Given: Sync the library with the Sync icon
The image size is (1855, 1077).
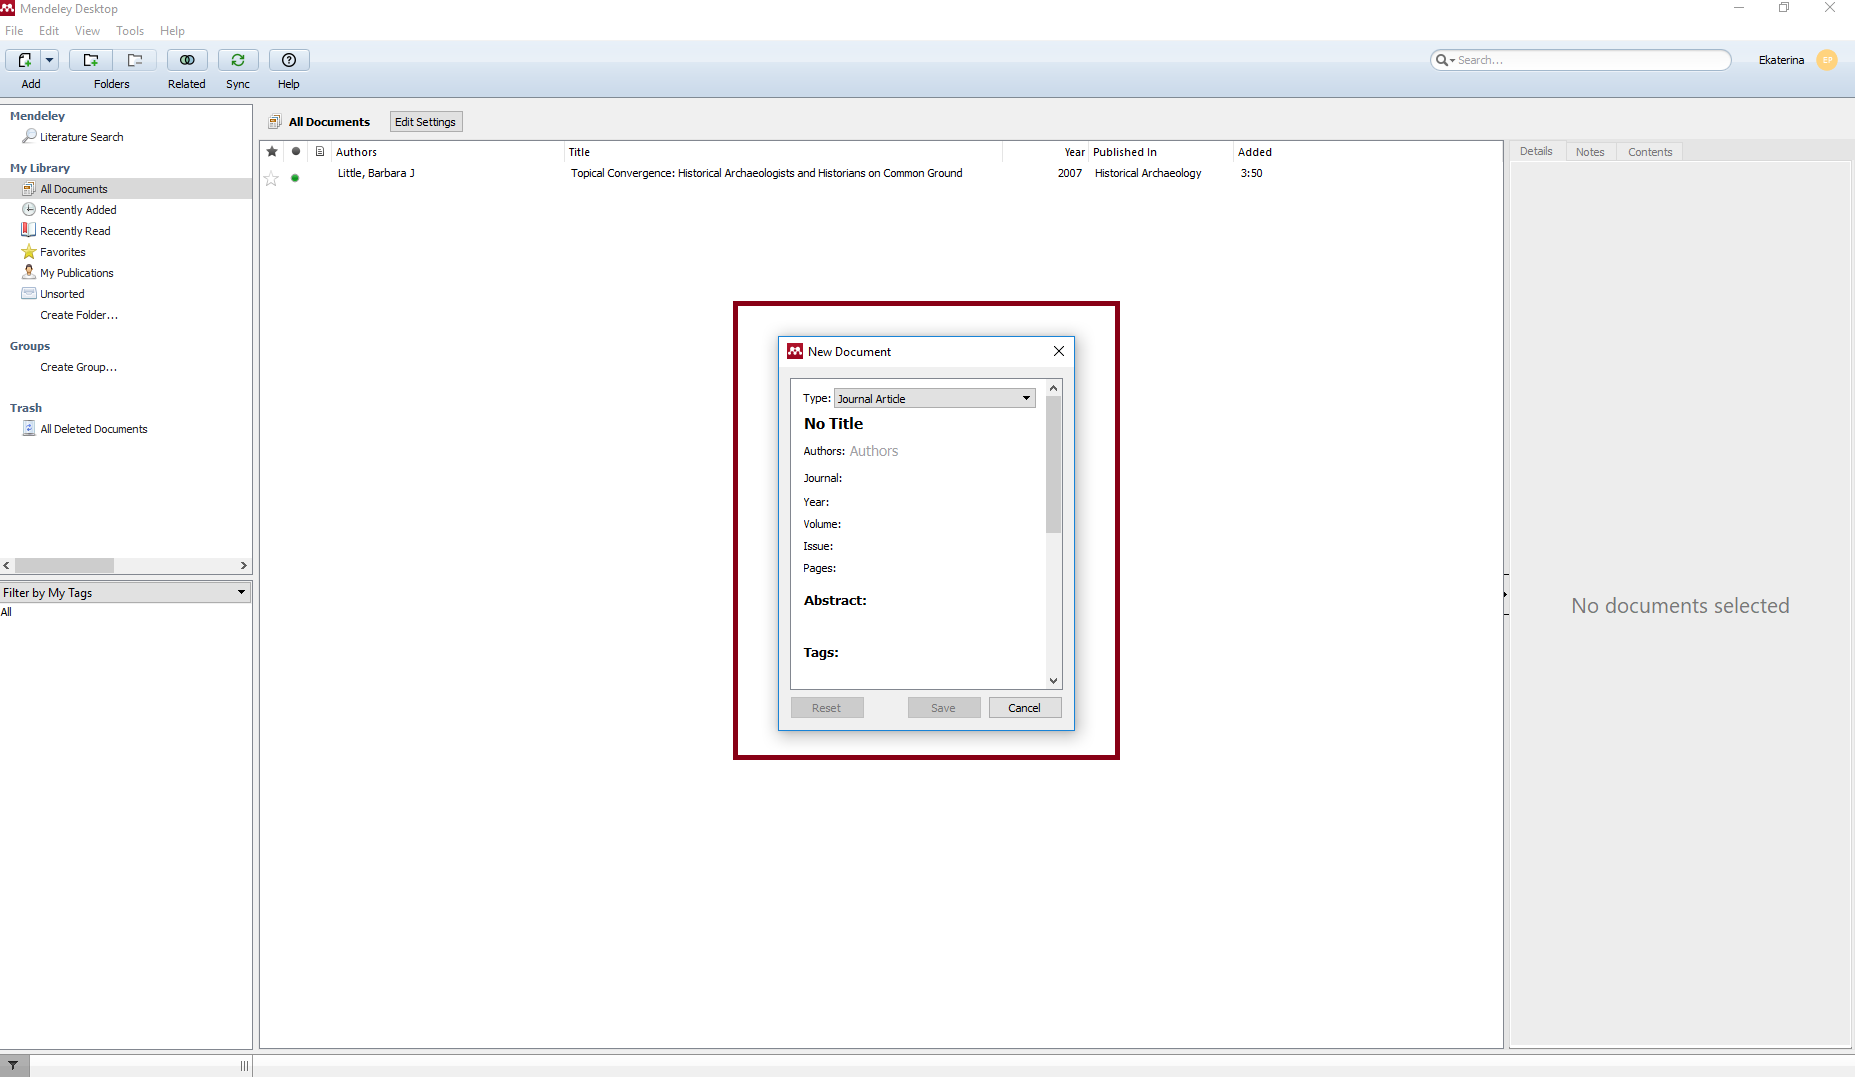Looking at the screenshot, I should coord(238,60).
